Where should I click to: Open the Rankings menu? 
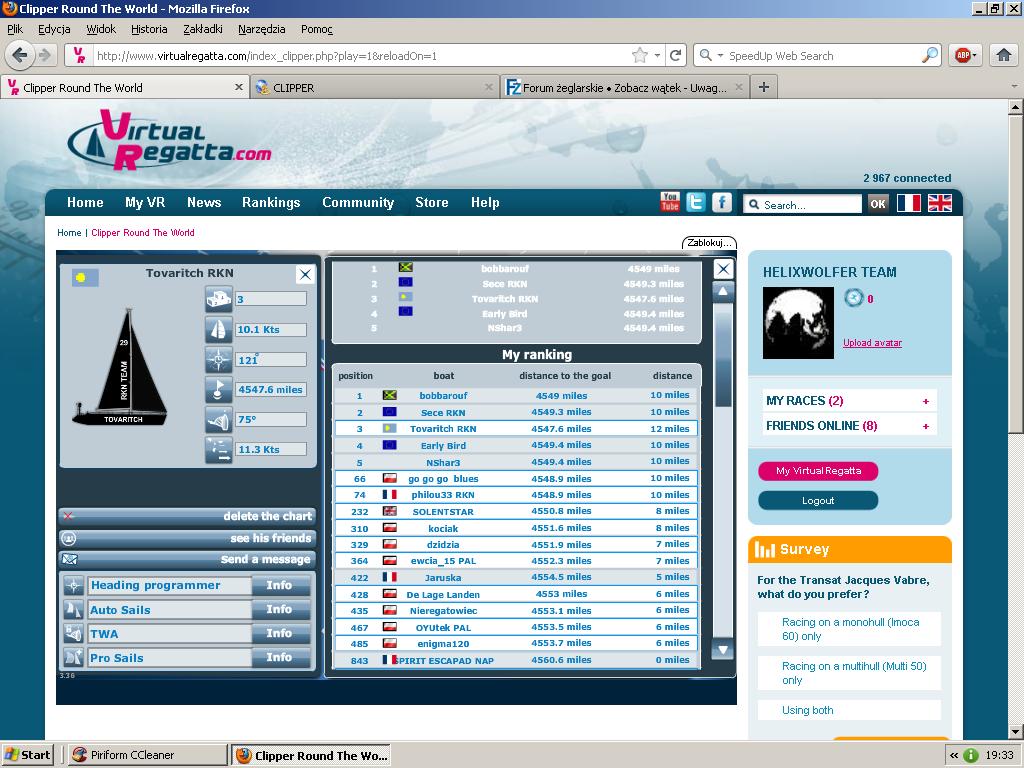pyautogui.click(x=271, y=202)
